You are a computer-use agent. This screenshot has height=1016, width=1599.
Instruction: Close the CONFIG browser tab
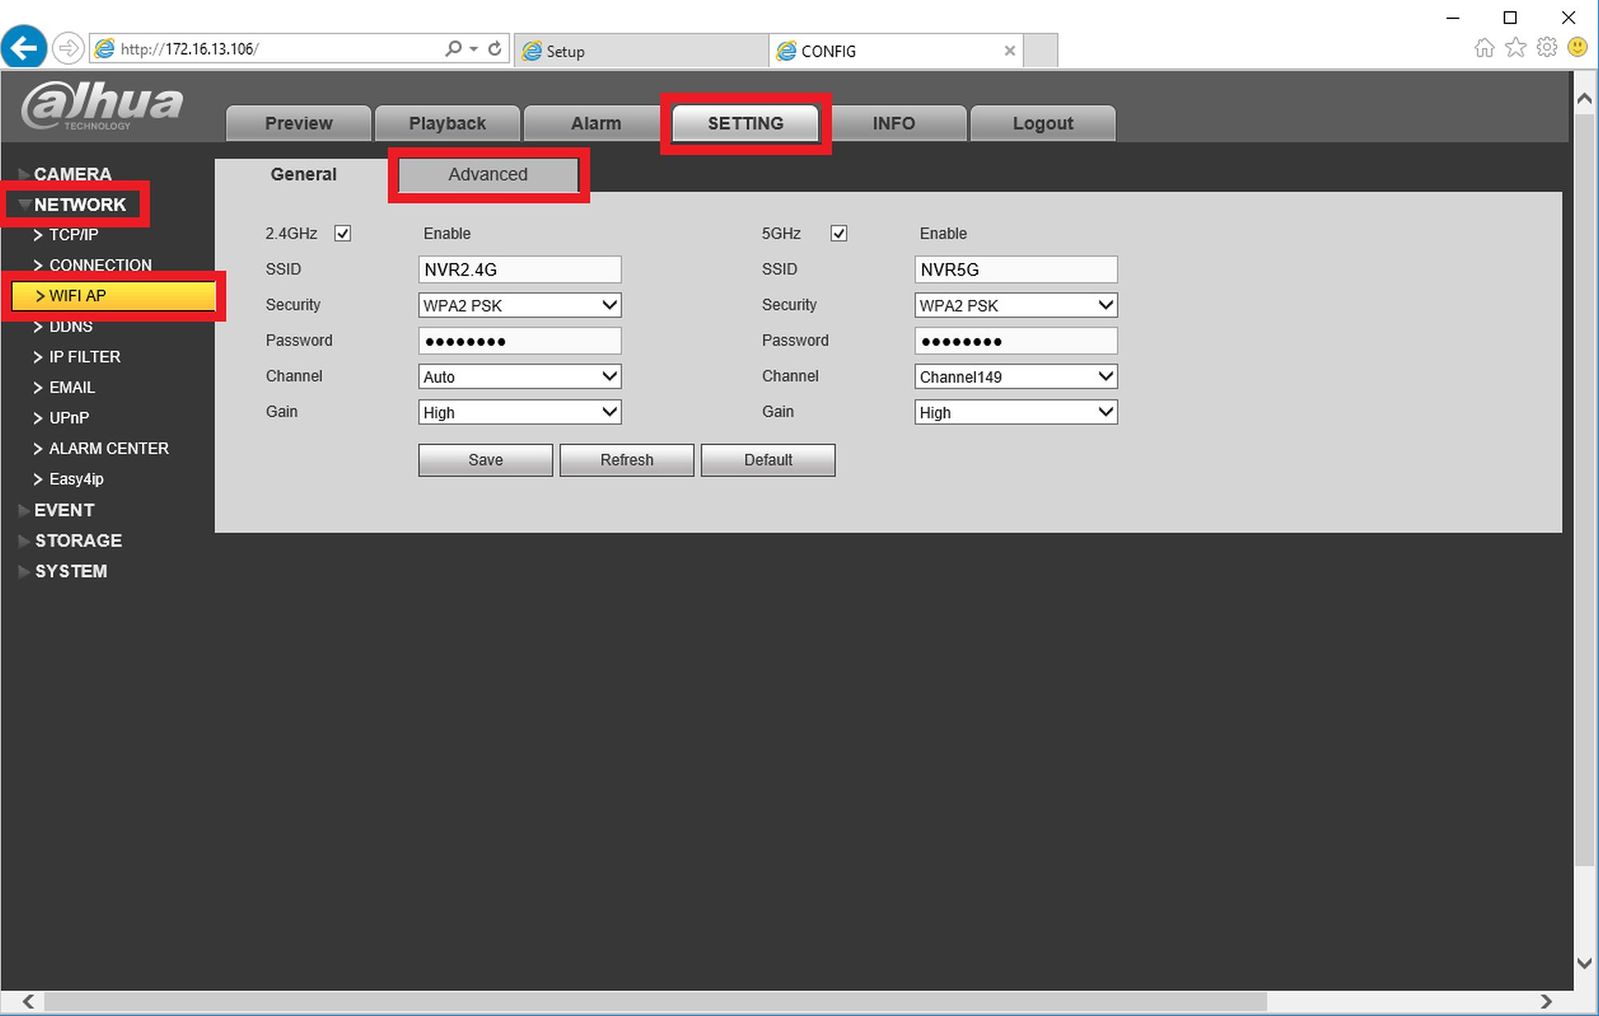pyautogui.click(x=1010, y=51)
